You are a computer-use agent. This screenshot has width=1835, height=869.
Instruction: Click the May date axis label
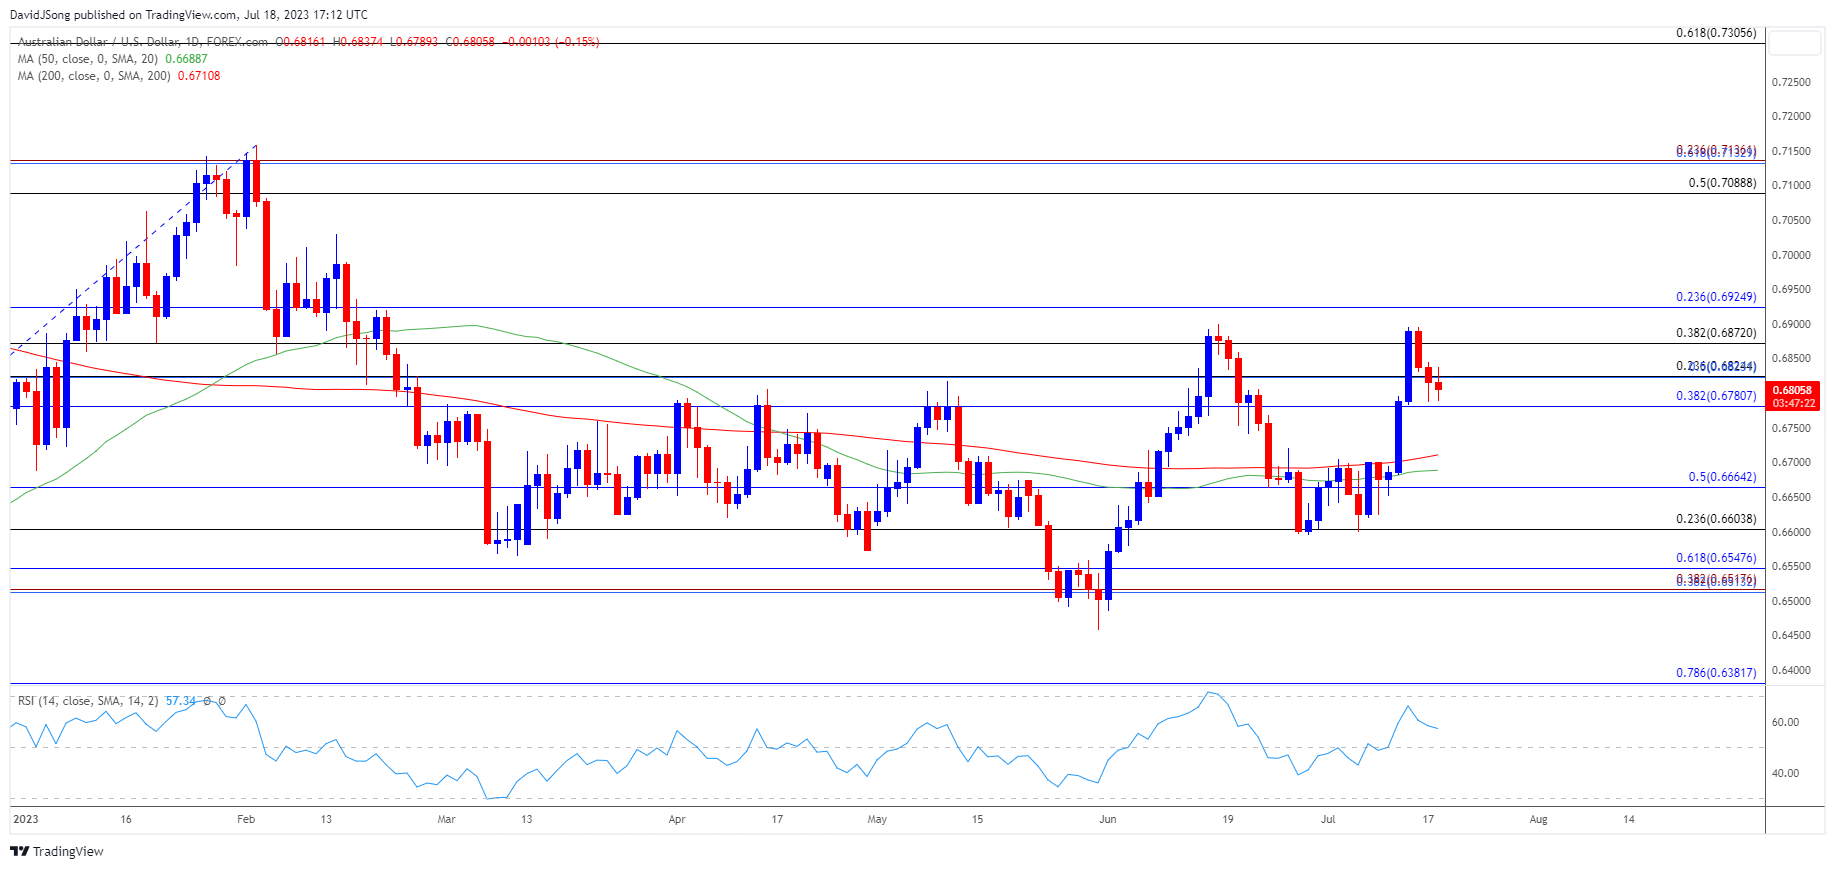coord(877,819)
